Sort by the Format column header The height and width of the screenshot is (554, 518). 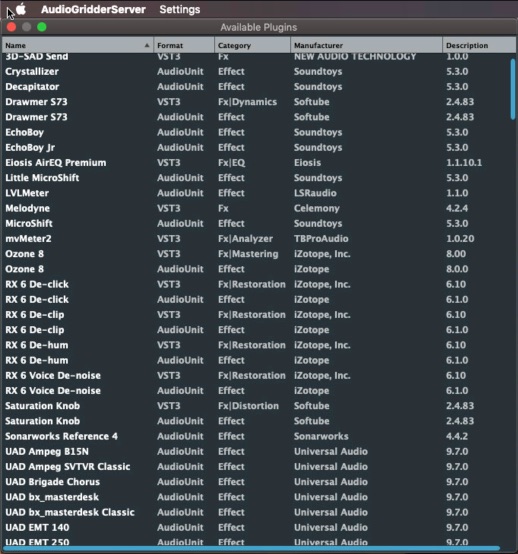[x=184, y=45]
